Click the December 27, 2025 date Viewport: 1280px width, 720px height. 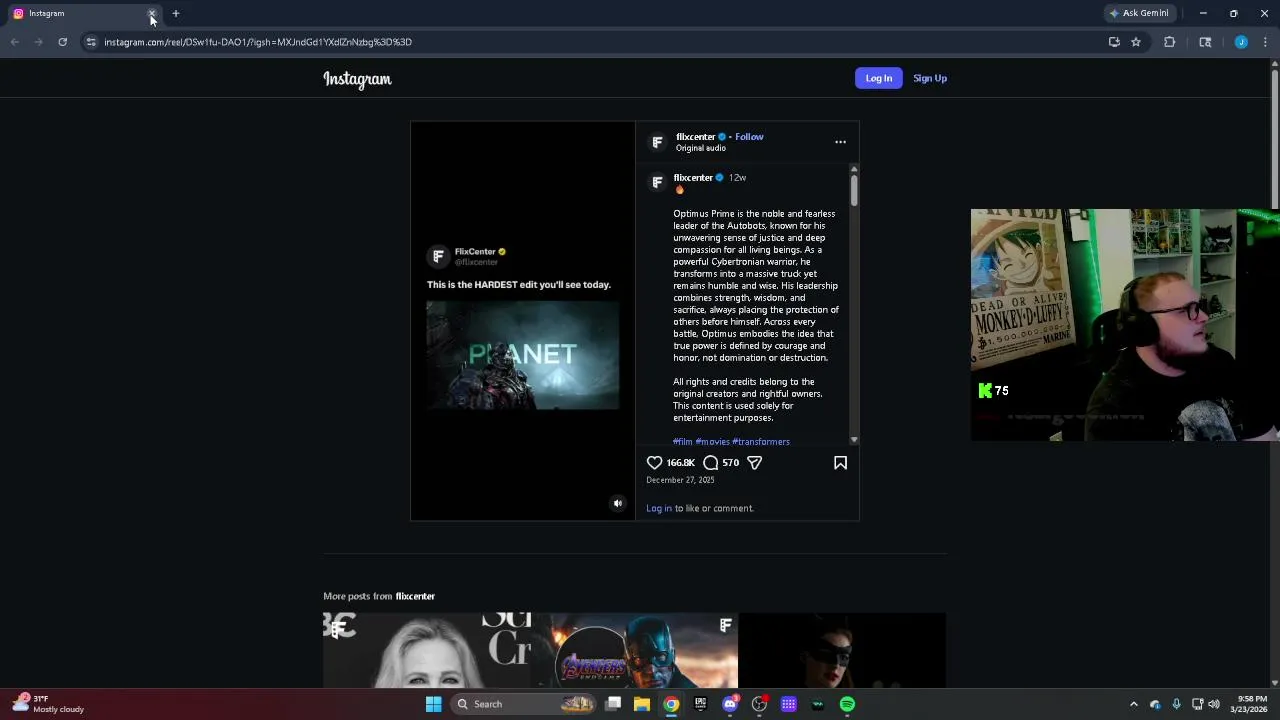point(680,480)
